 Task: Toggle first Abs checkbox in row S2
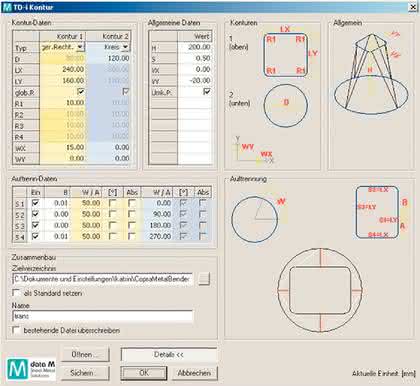click(x=132, y=214)
